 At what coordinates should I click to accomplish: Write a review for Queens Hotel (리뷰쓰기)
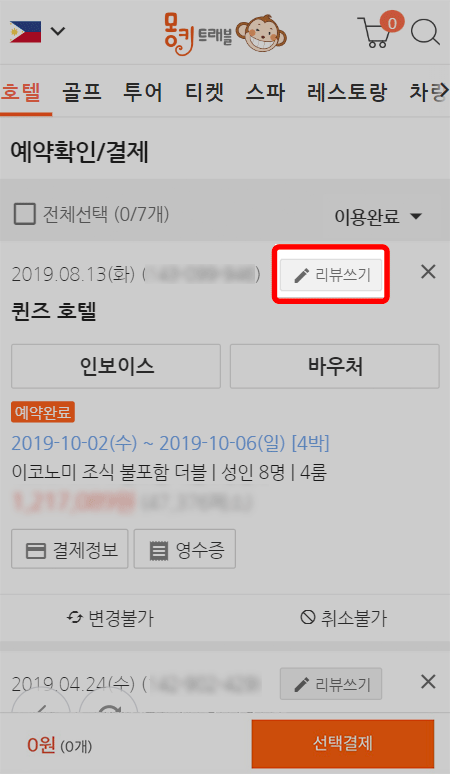tap(331, 274)
